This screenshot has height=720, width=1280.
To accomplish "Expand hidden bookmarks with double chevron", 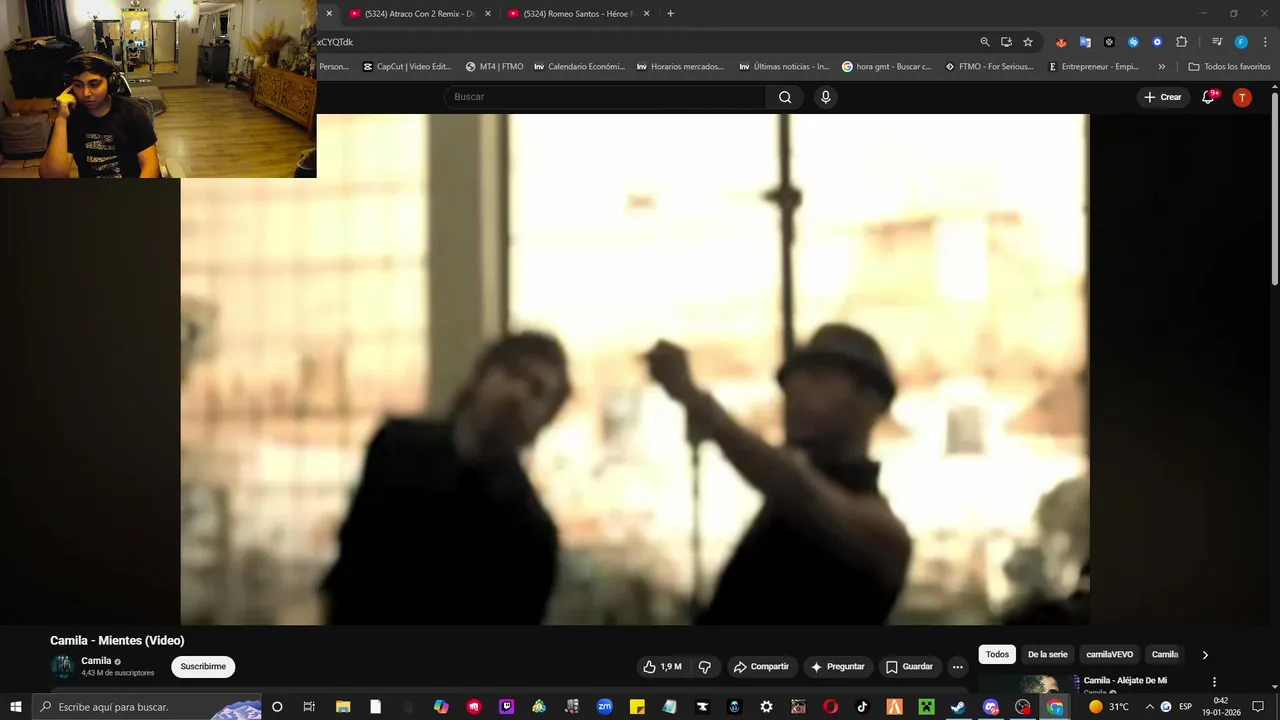I will [x=1161, y=67].
